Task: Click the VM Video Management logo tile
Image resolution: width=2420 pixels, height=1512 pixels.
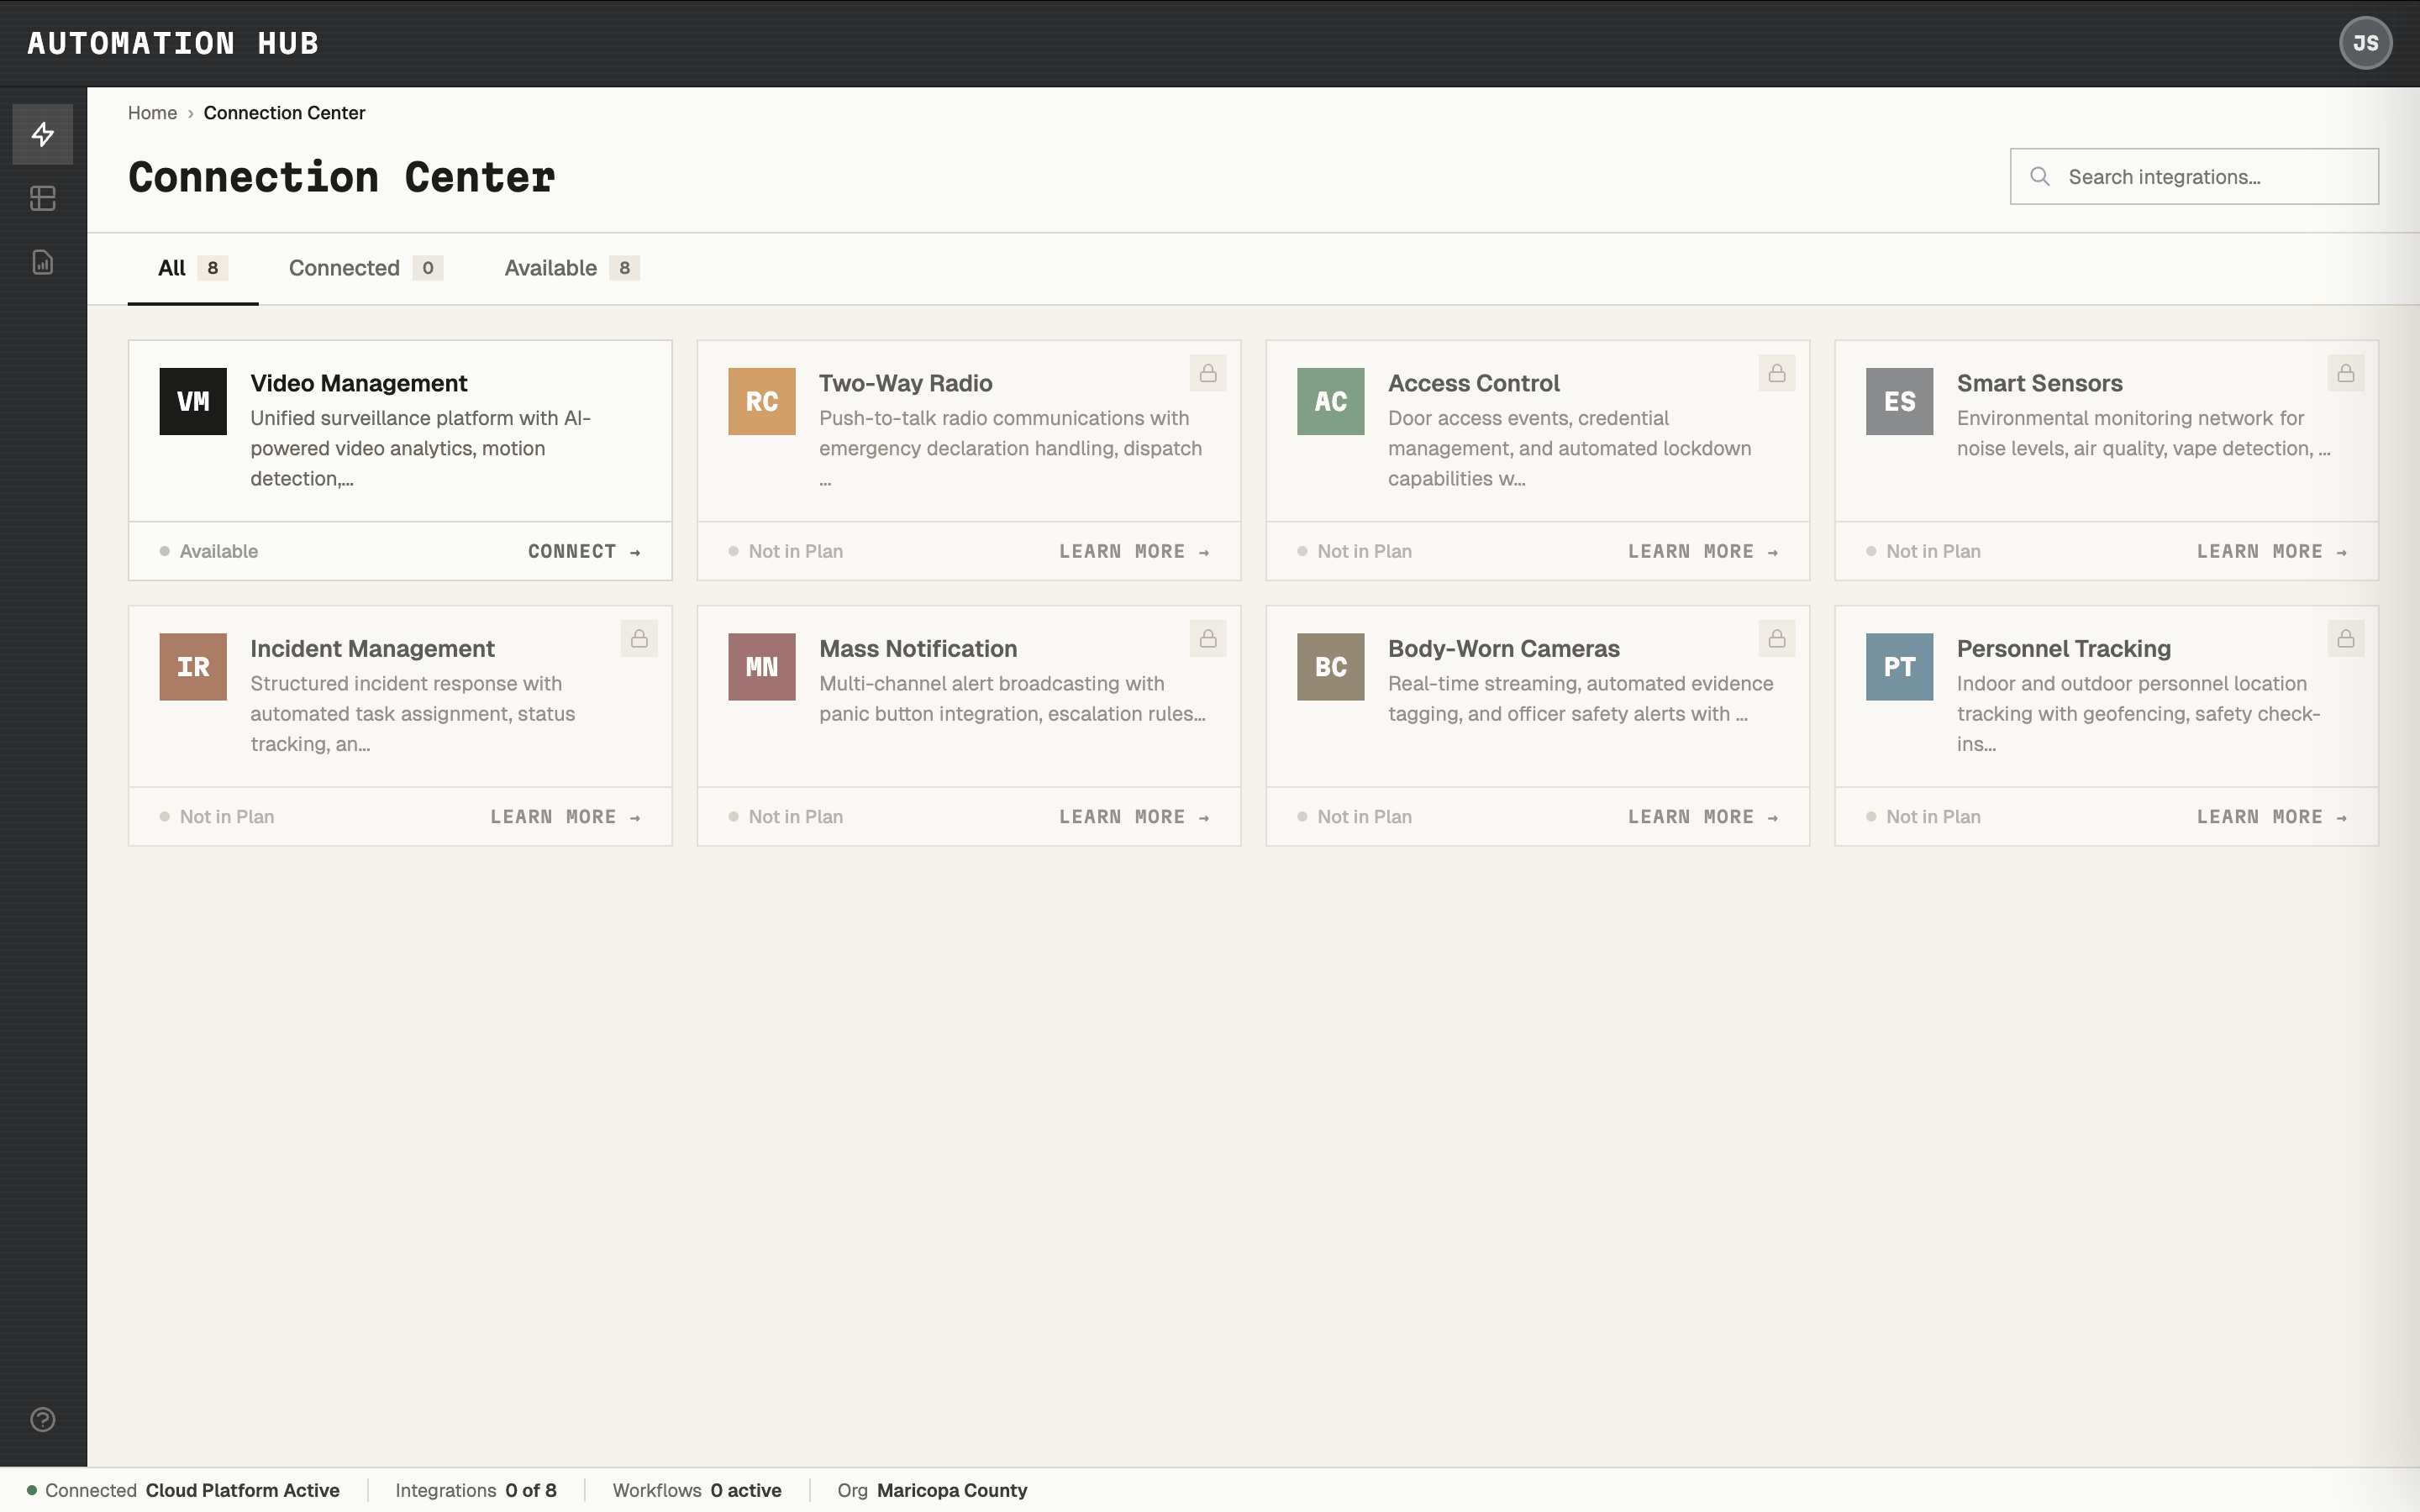Action: [x=193, y=401]
